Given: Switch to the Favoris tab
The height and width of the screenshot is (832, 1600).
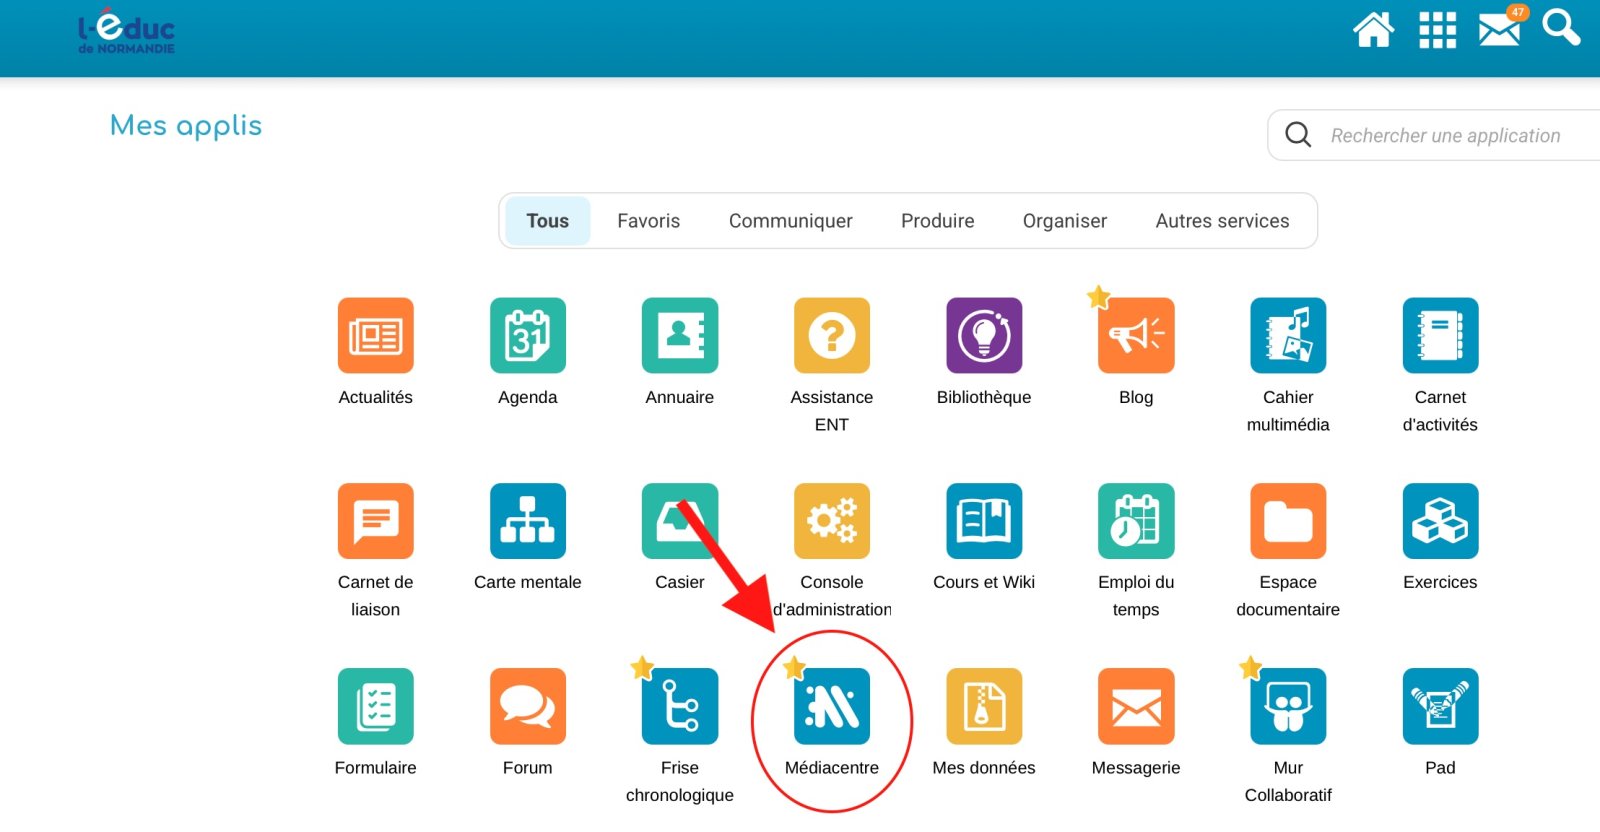Looking at the screenshot, I should coord(648,221).
